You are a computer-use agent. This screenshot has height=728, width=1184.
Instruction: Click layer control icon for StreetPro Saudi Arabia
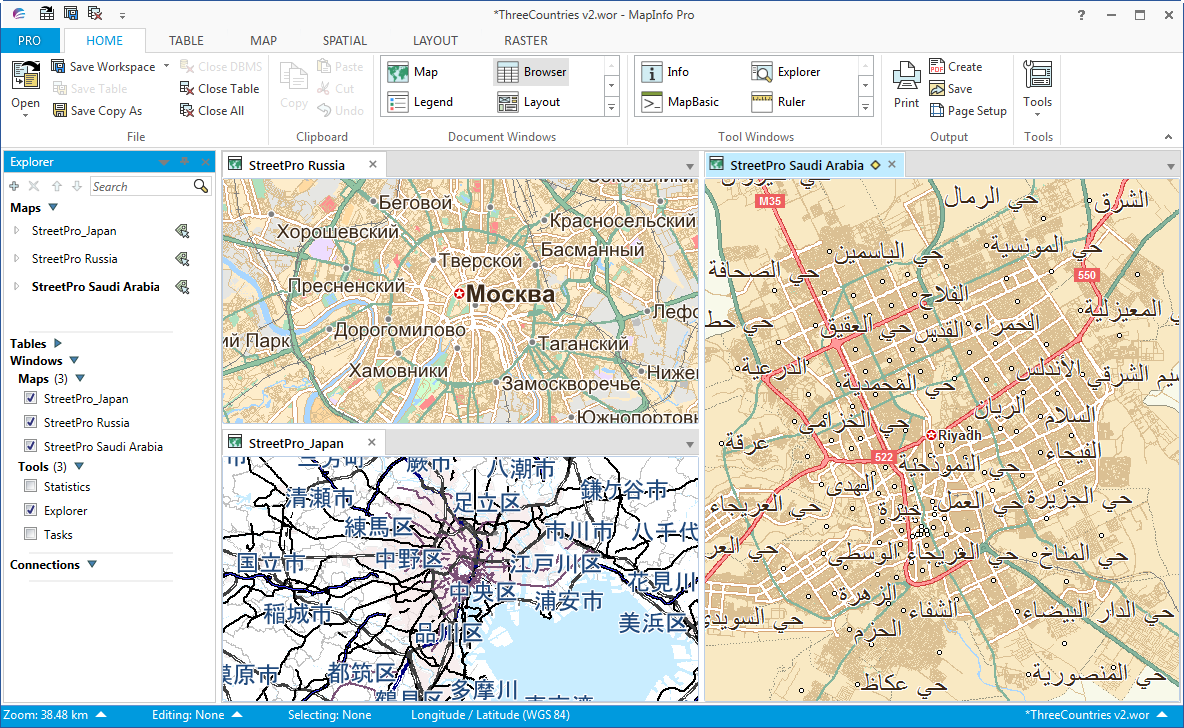tap(182, 287)
